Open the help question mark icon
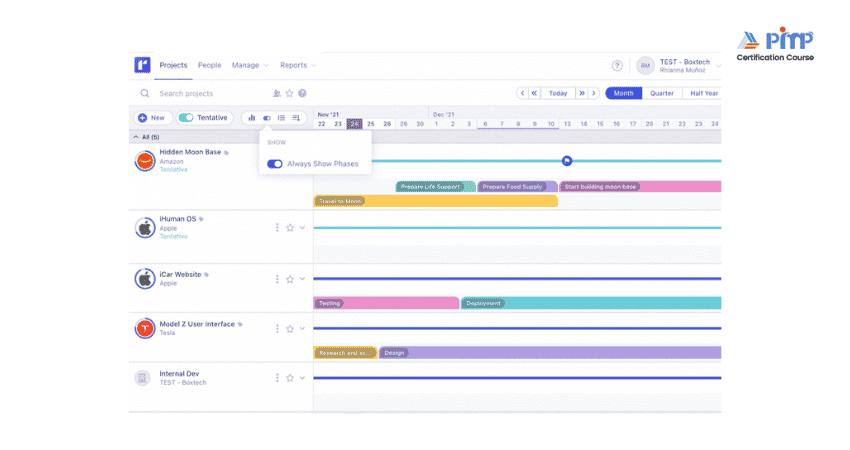 [x=617, y=66]
